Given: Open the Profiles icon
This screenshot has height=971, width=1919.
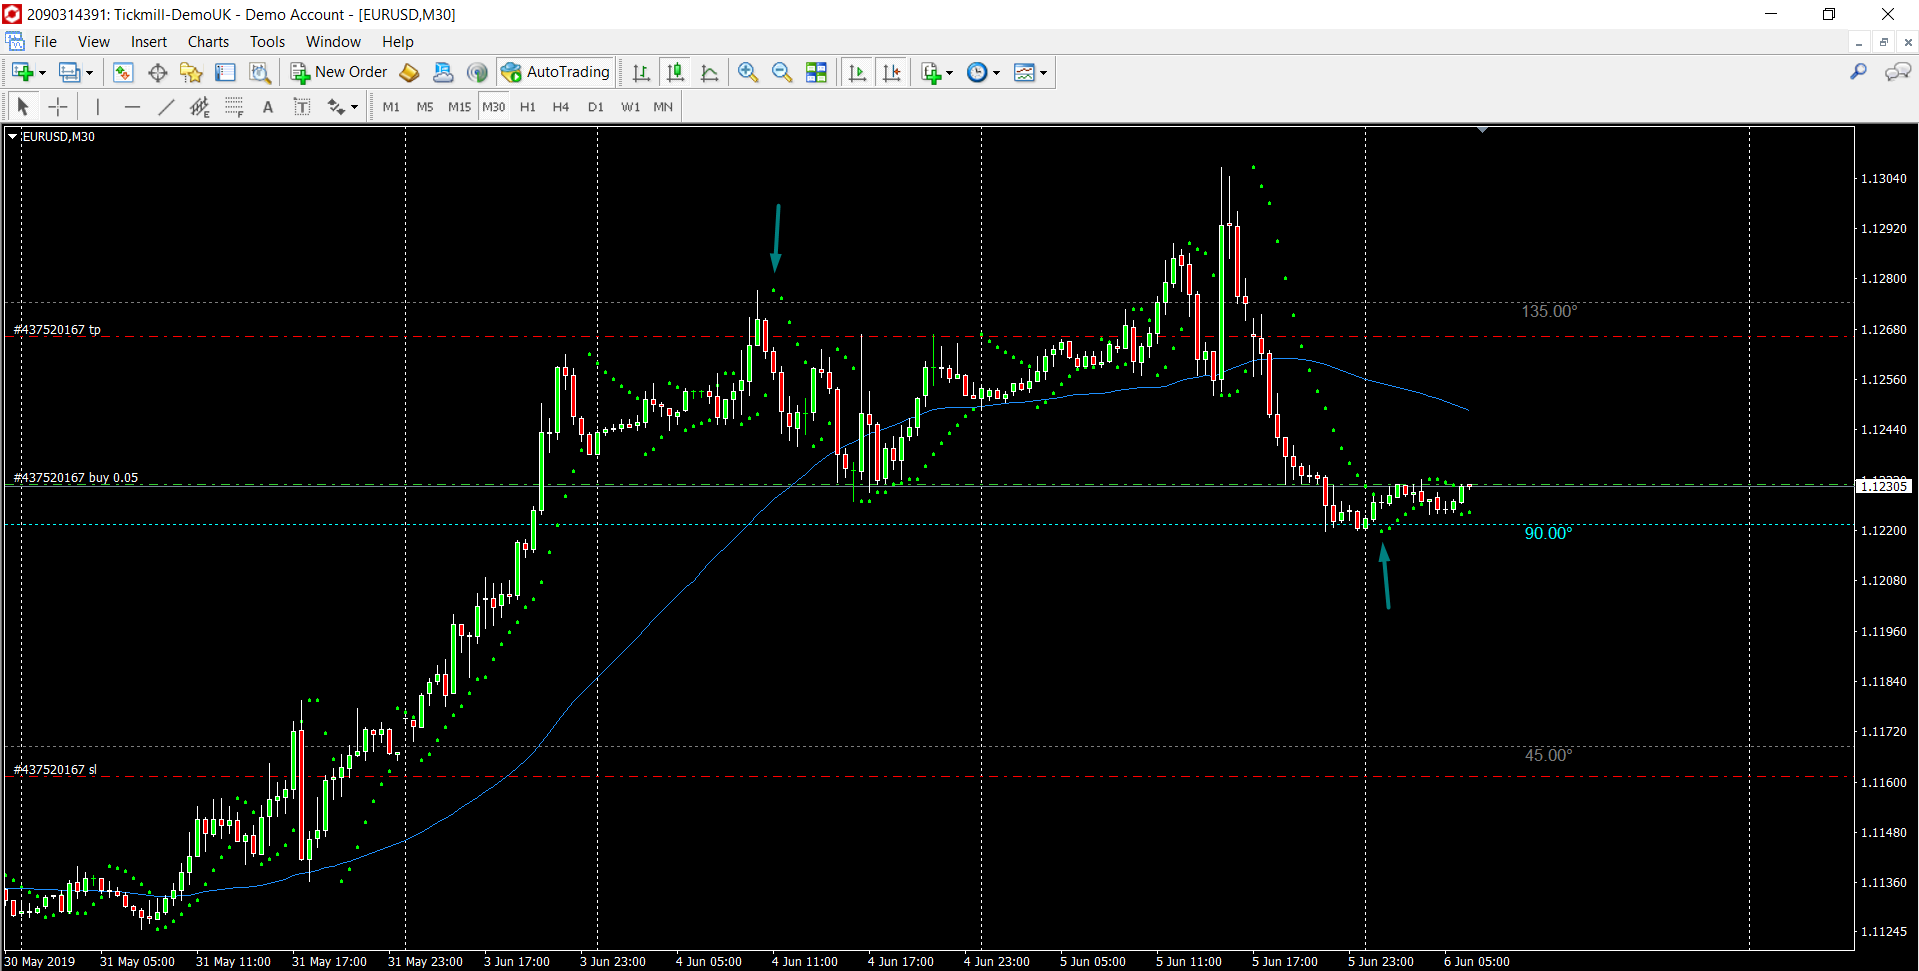Looking at the screenshot, I should pos(69,72).
